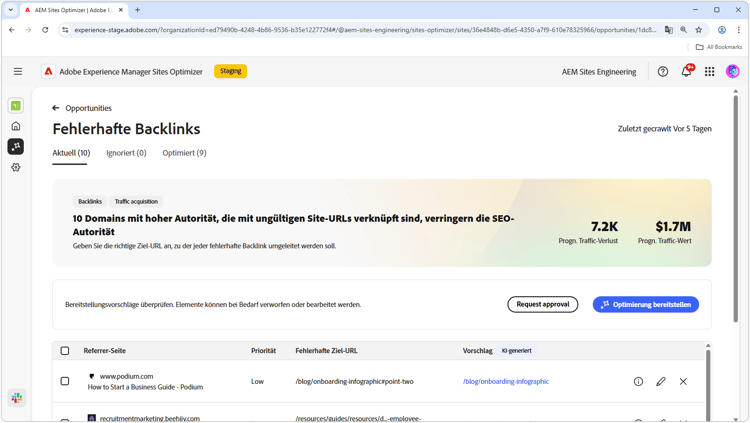Image resolution: width=750 pixels, height=423 pixels.
Task: Go back to Opportunities via arrow
Action: [x=55, y=108]
